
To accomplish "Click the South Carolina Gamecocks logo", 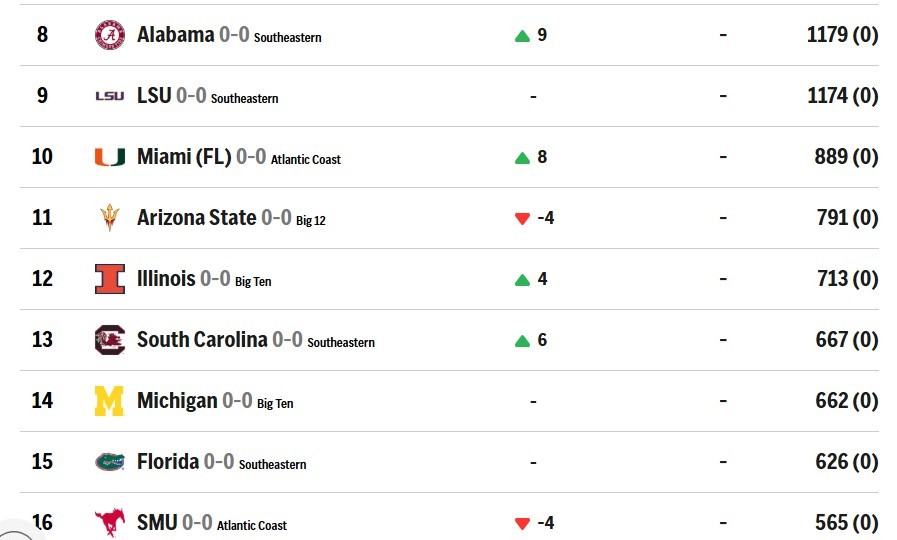I will point(109,340).
